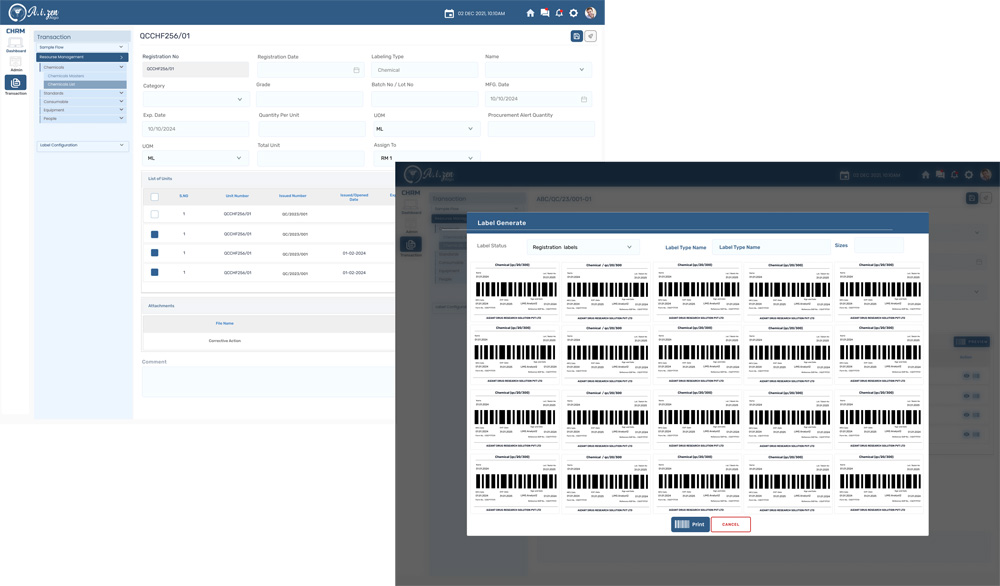Click the Procurement Alert Quantity field
This screenshot has height=586, width=1000.
pyautogui.click(x=541, y=129)
